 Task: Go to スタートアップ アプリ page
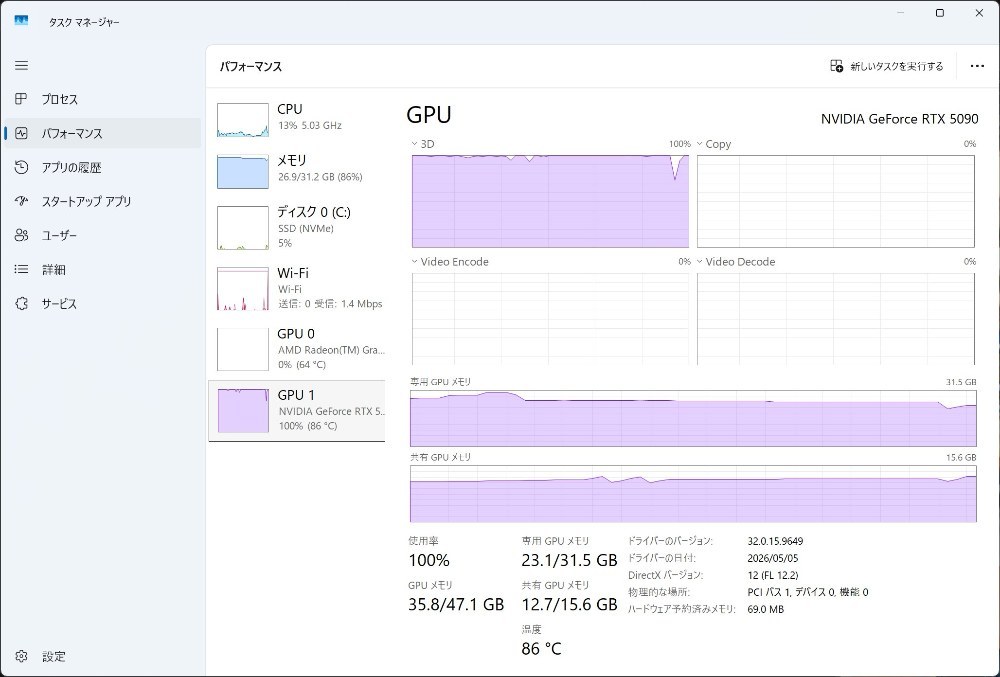[x=102, y=201]
